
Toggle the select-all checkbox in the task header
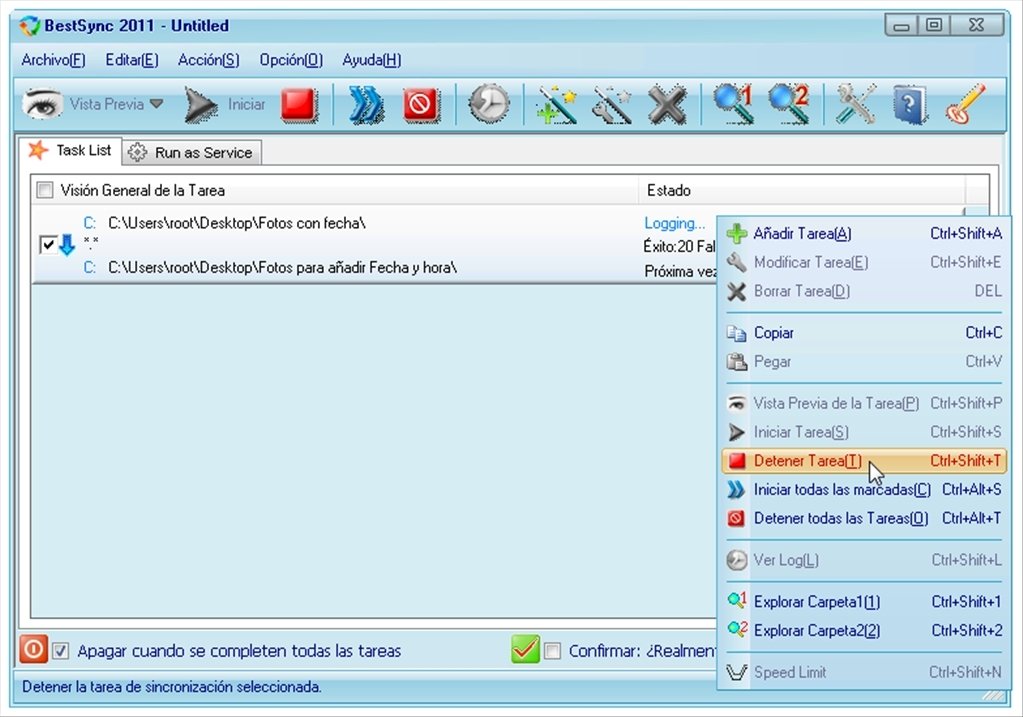45,190
